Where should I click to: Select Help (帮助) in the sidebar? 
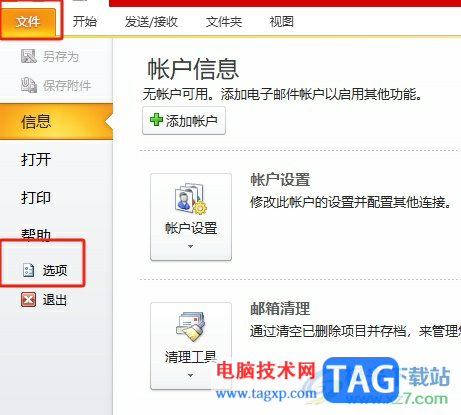36,234
